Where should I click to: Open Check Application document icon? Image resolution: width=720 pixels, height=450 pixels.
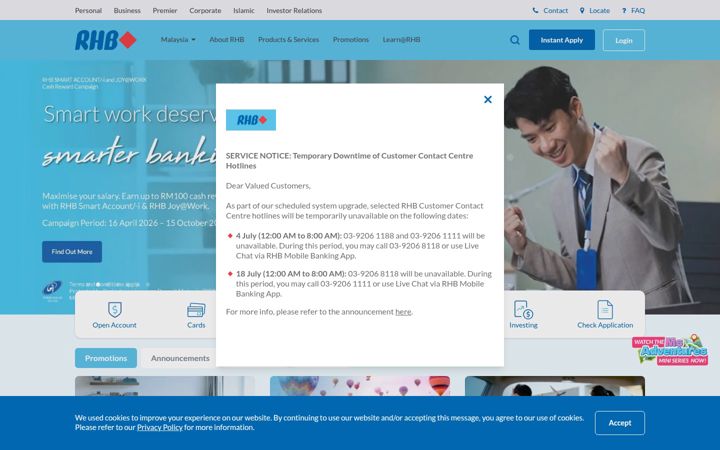pos(605,309)
